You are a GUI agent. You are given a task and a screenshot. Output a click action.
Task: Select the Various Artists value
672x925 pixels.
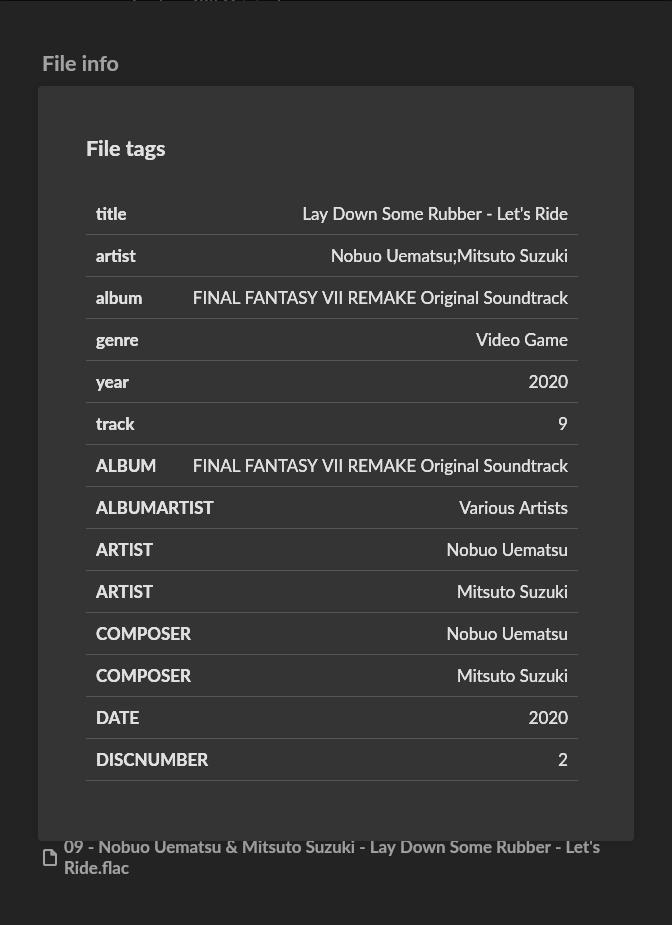(x=513, y=508)
